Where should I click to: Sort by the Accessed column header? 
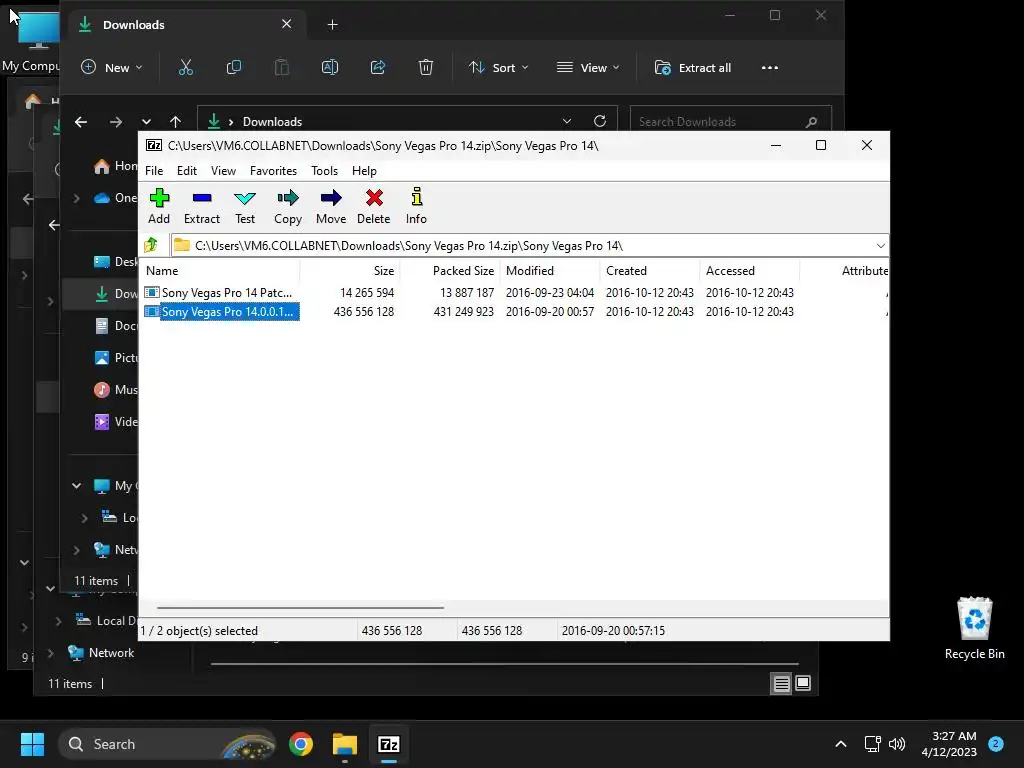click(750, 270)
